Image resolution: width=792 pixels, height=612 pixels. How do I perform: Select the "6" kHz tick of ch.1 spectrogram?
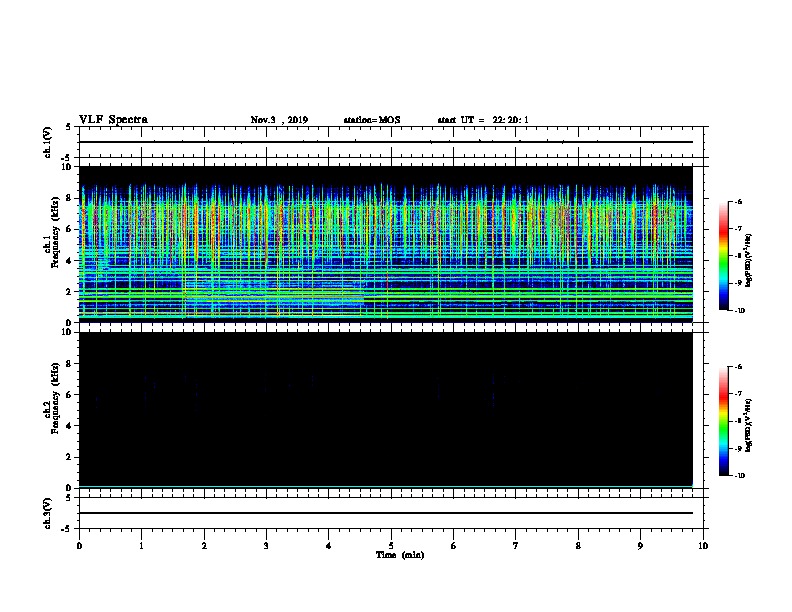coord(69,229)
